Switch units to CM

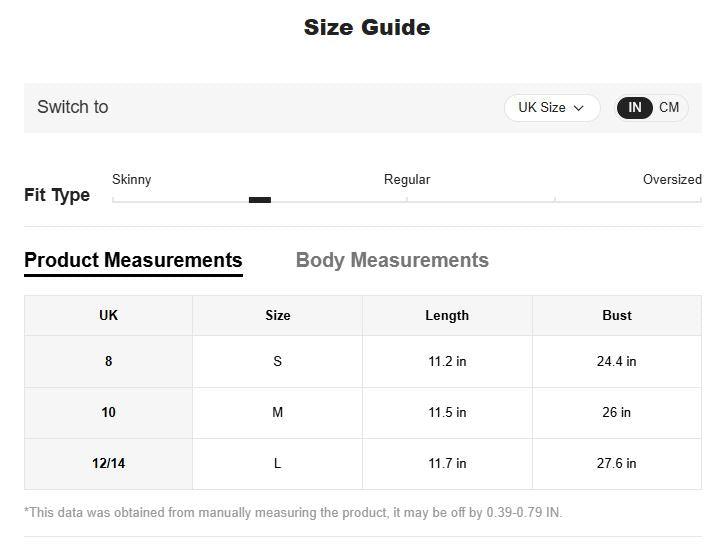click(x=669, y=108)
